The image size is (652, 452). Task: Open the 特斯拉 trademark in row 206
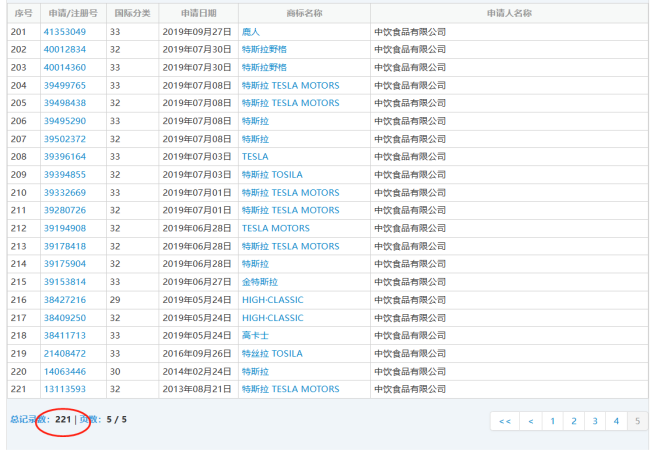[255, 121]
